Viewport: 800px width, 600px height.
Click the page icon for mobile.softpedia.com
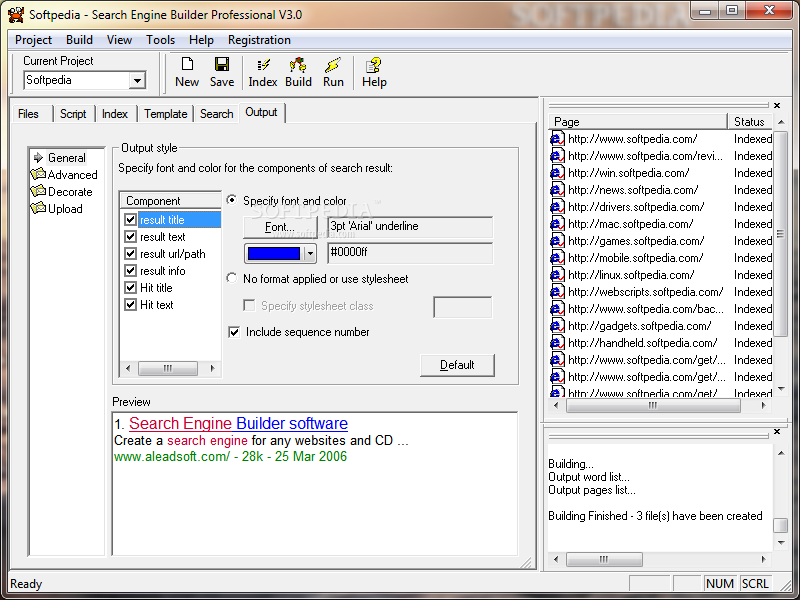[x=557, y=258]
